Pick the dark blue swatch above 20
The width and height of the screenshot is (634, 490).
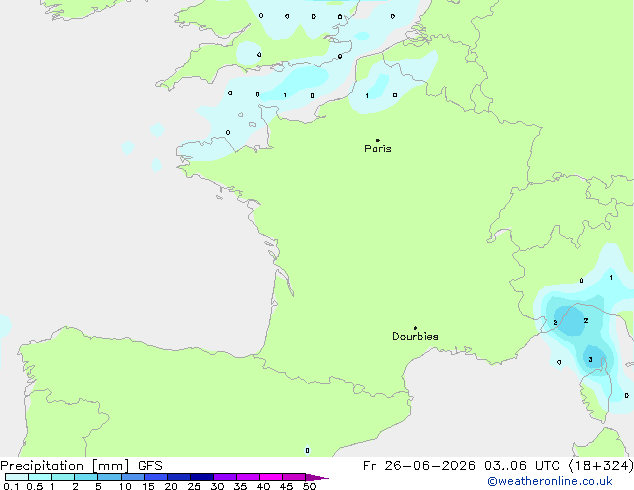coord(179,477)
